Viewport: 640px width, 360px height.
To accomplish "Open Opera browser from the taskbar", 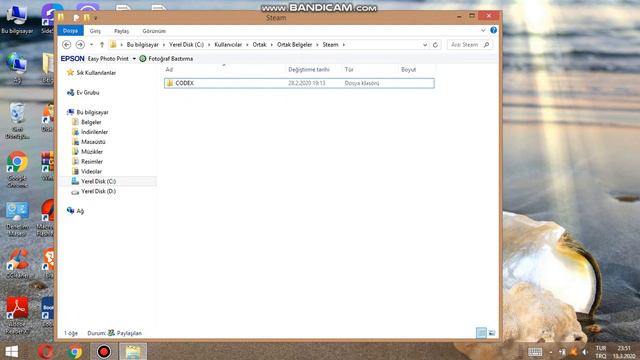I will click(46, 351).
